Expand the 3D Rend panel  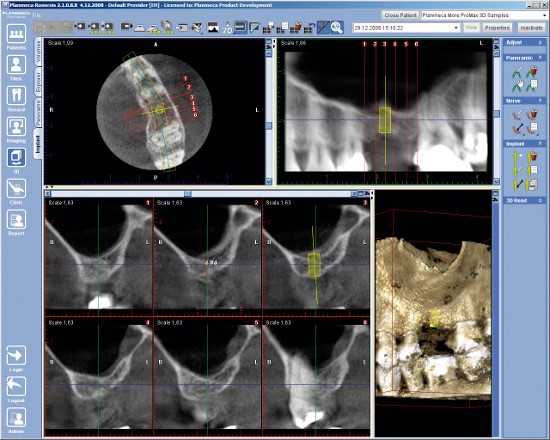click(x=524, y=200)
